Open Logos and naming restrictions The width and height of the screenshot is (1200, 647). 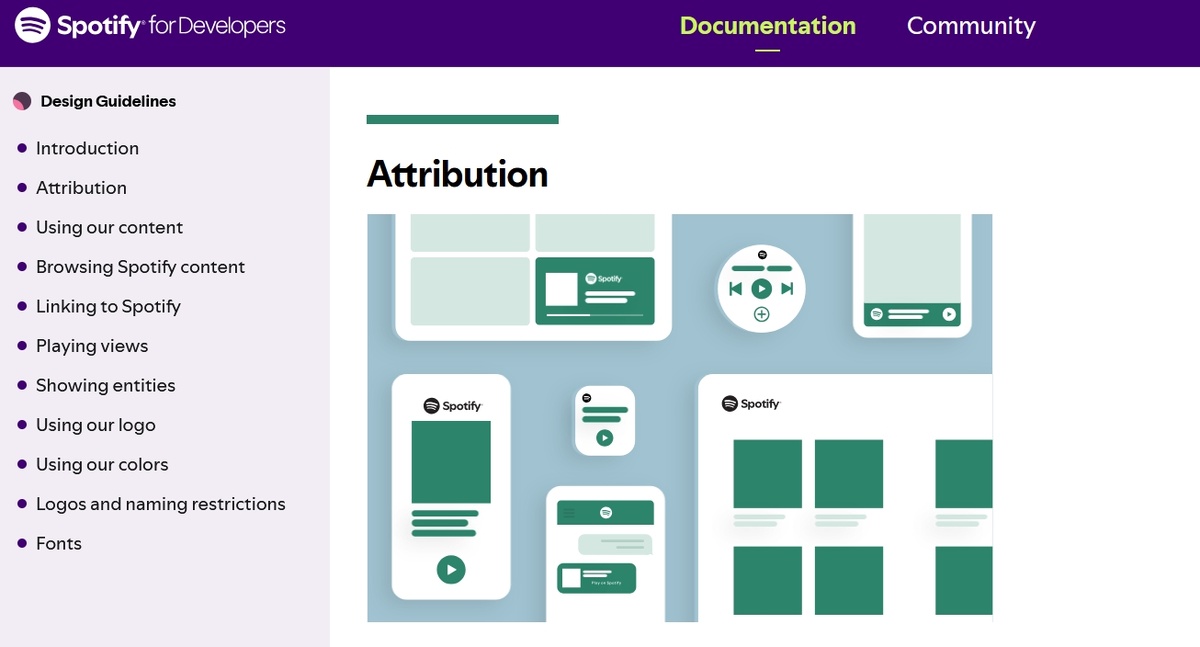click(161, 504)
